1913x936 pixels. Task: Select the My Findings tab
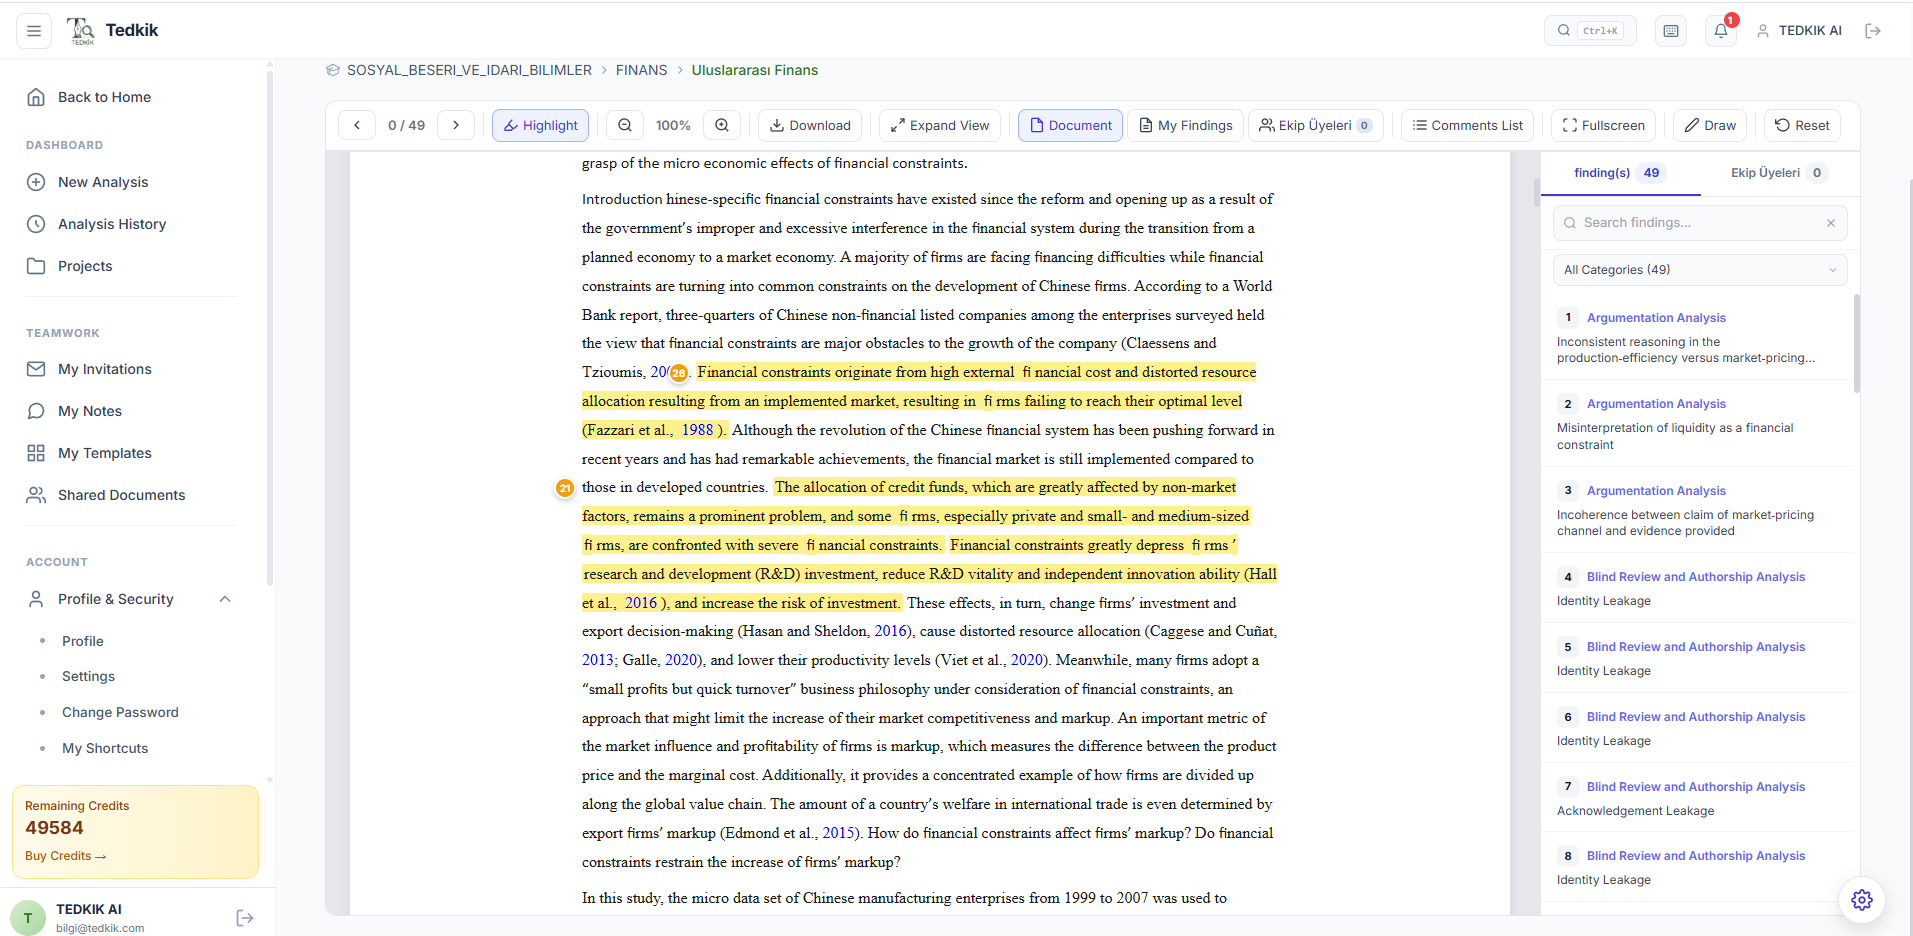[x=1186, y=125]
